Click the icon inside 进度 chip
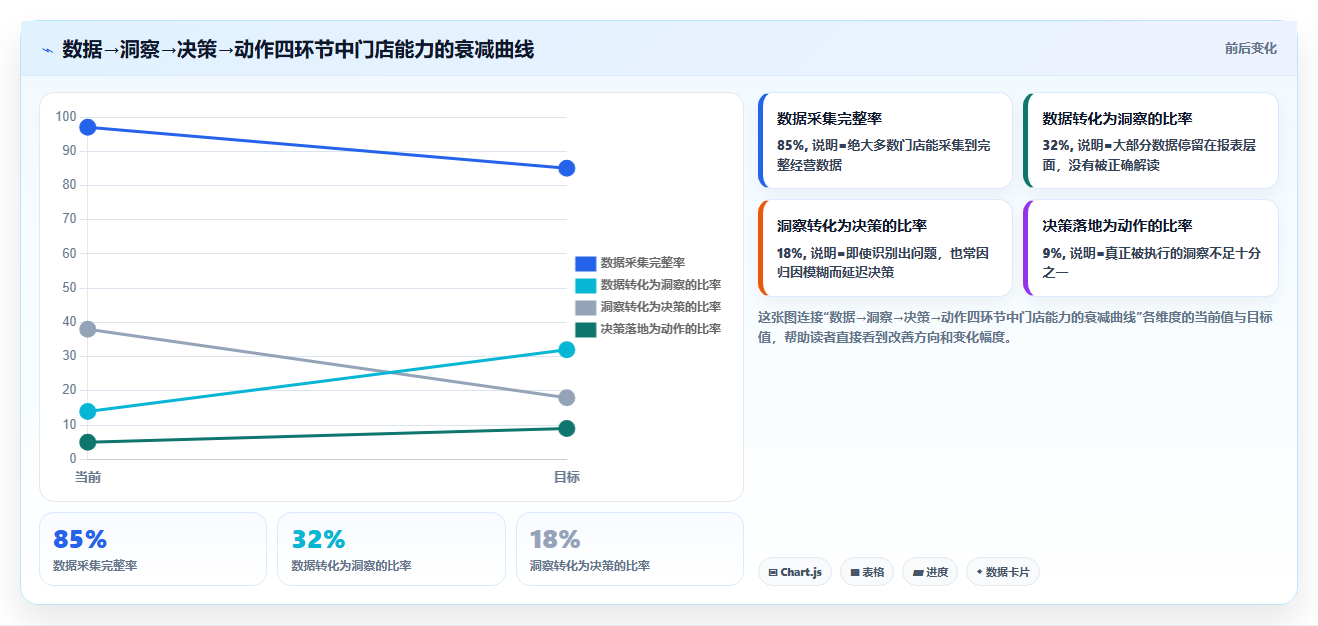The height and width of the screenshot is (626, 1318). click(x=917, y=573)
